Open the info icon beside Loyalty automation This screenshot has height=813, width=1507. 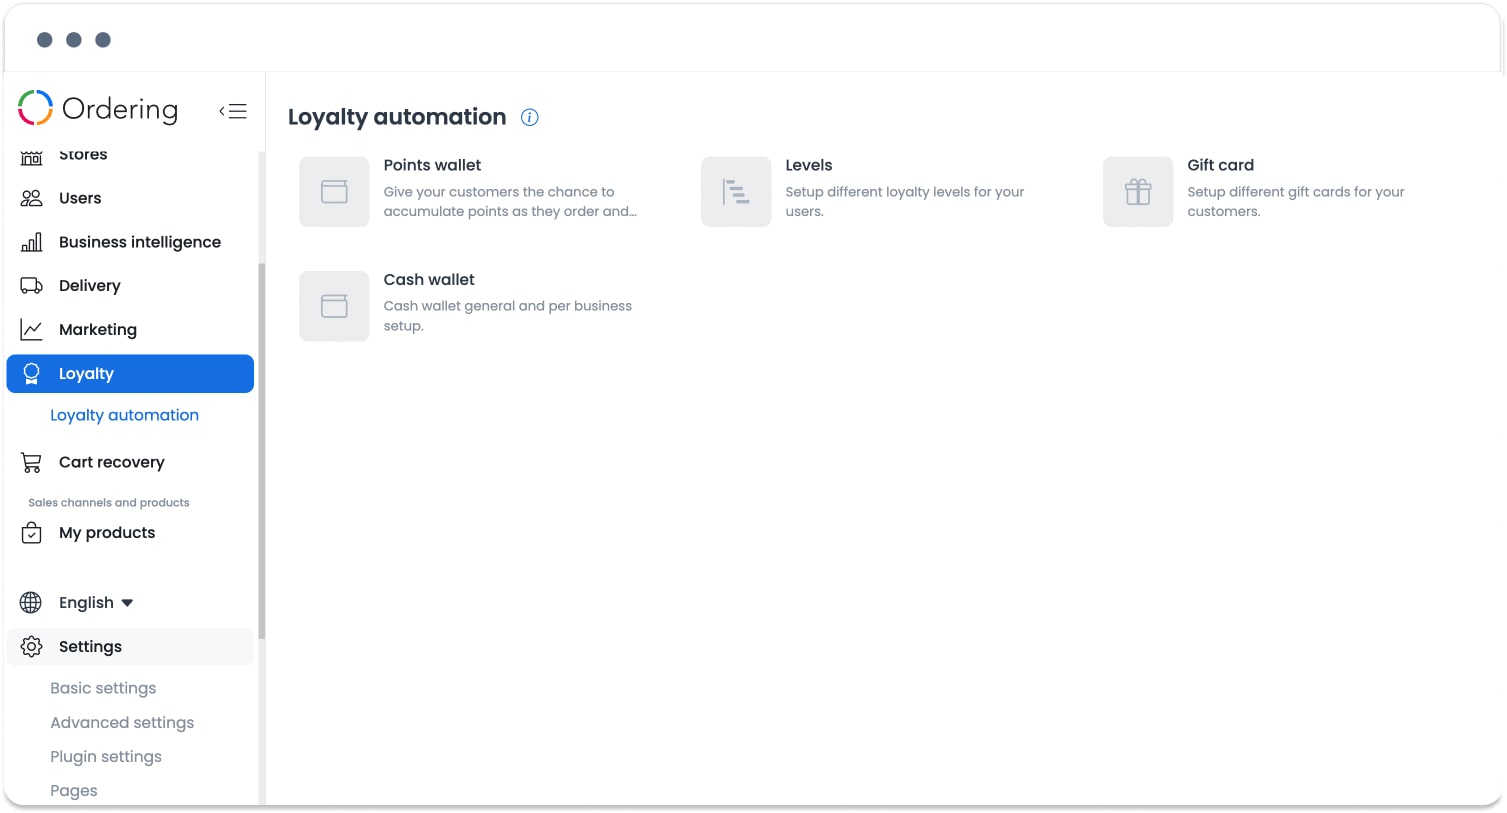pyautogui.click(x=530, y=117)
